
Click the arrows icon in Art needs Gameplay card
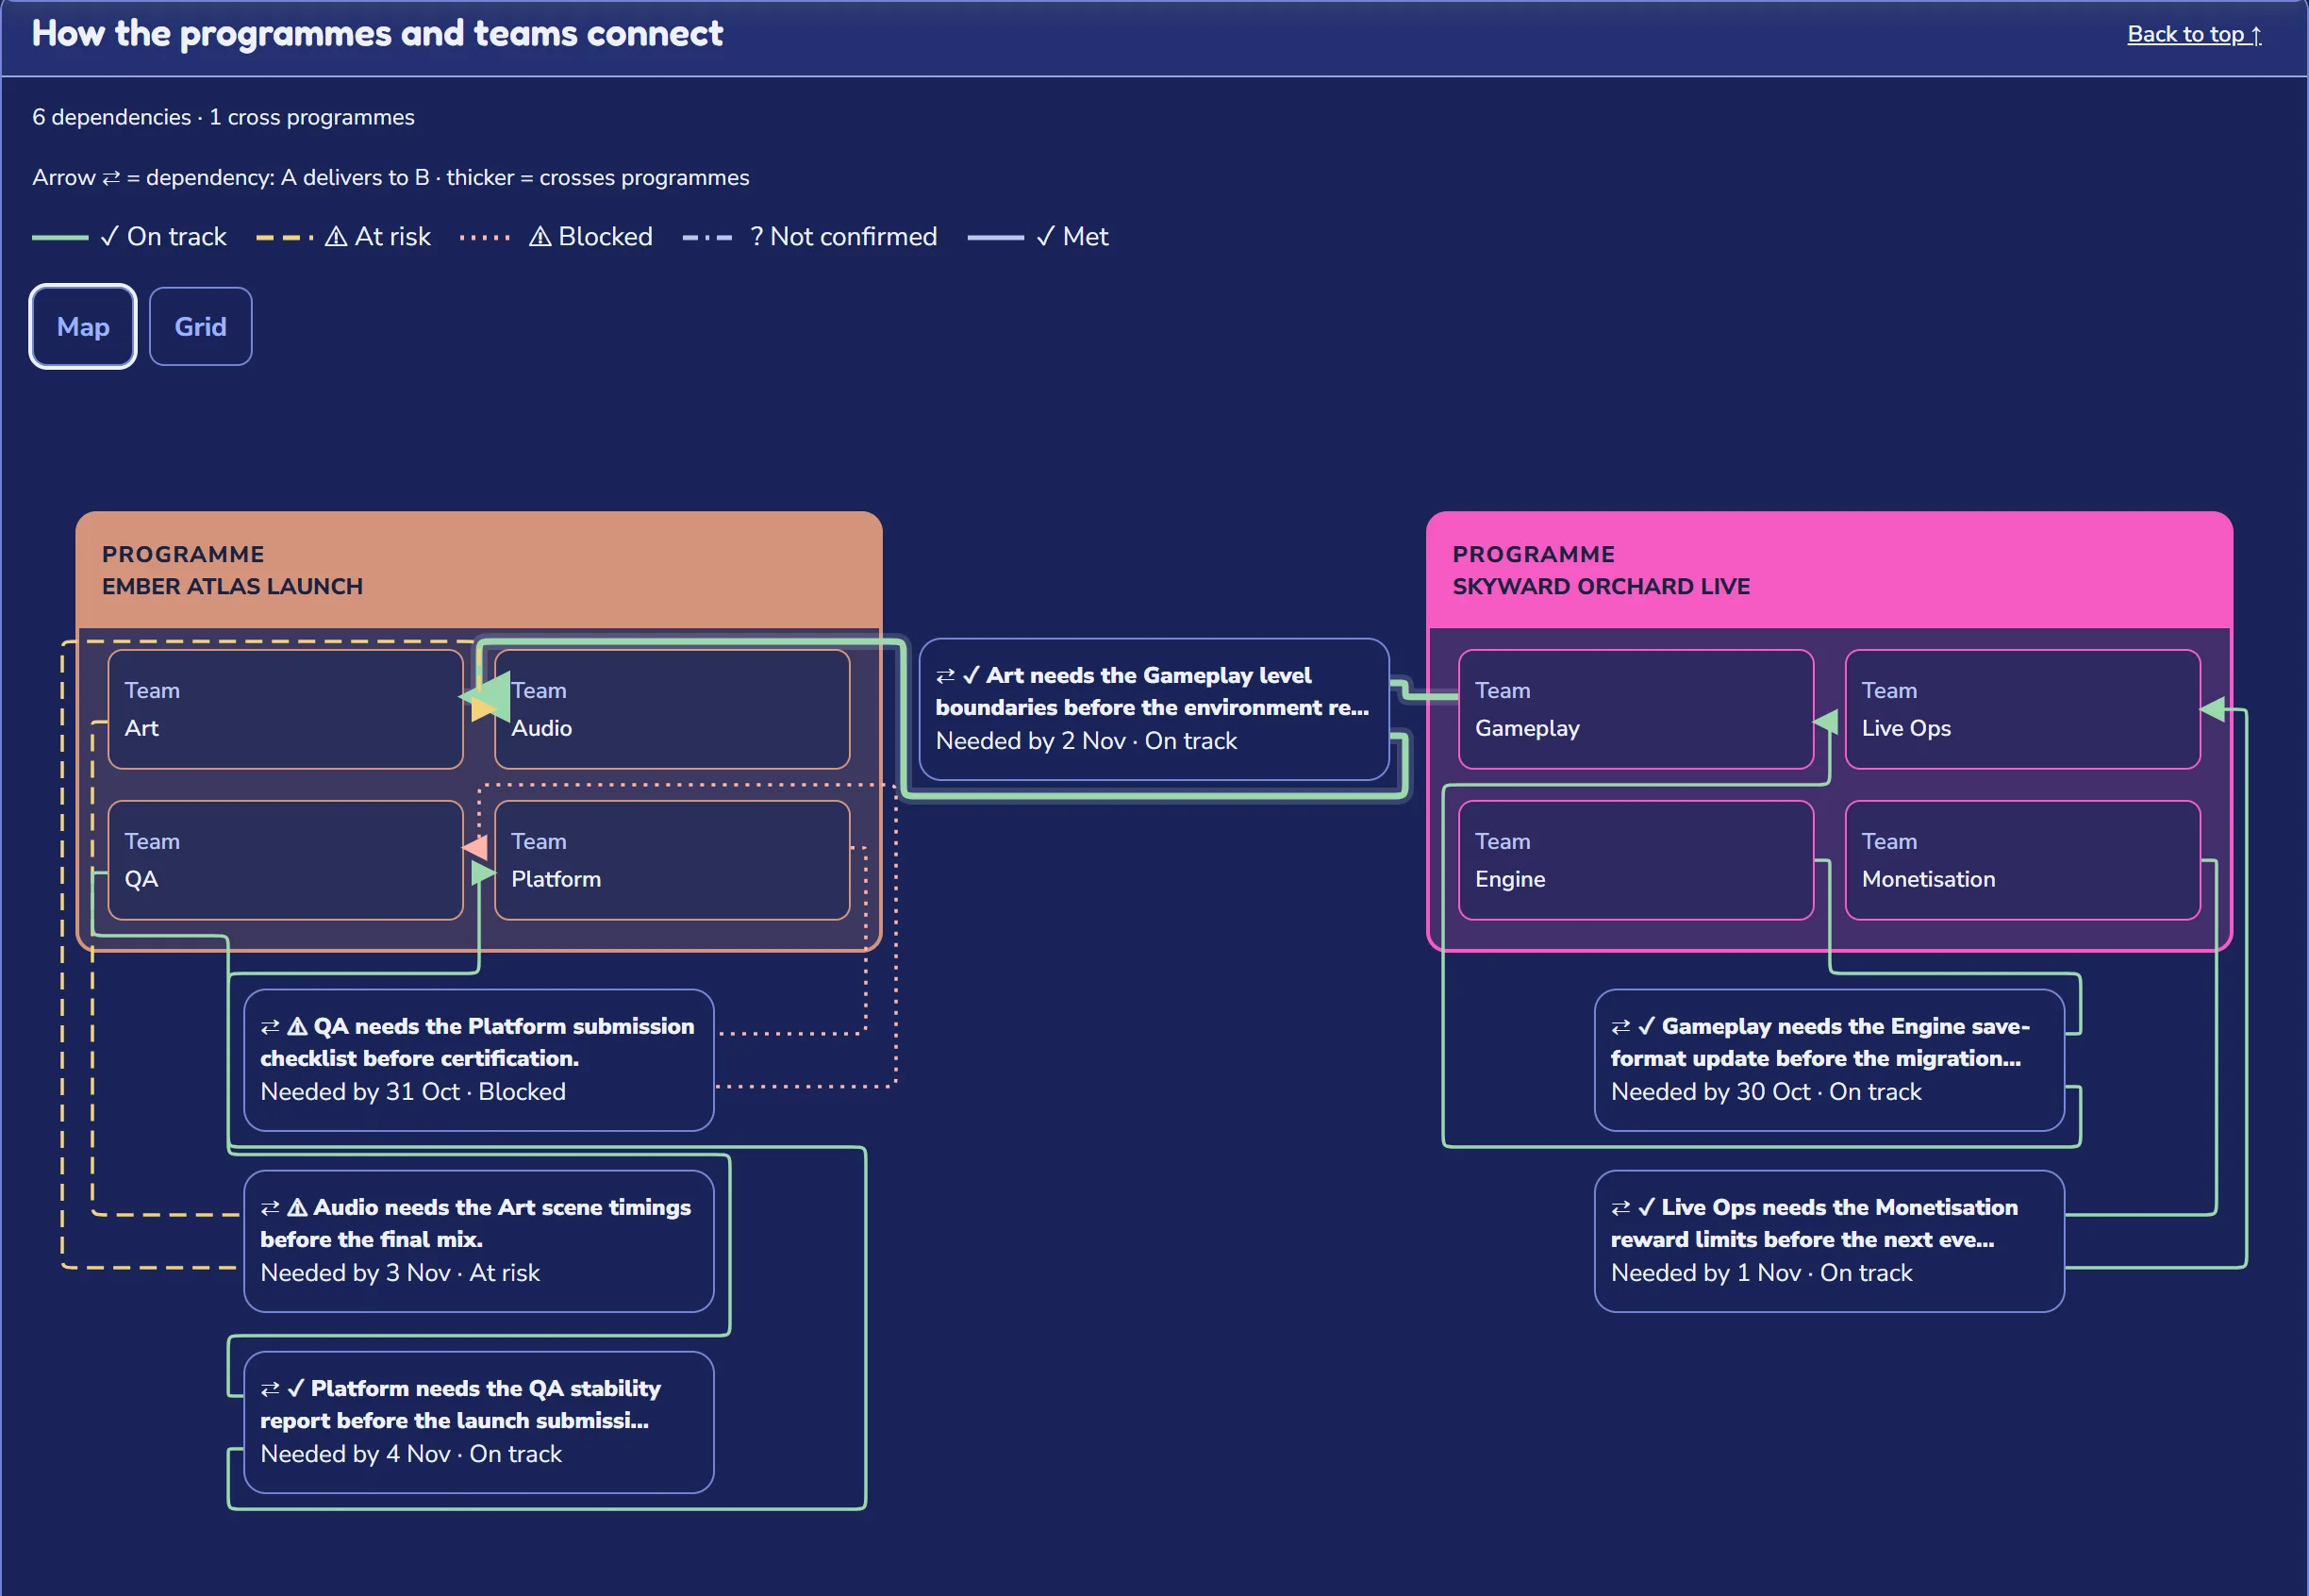coord(945,676)
